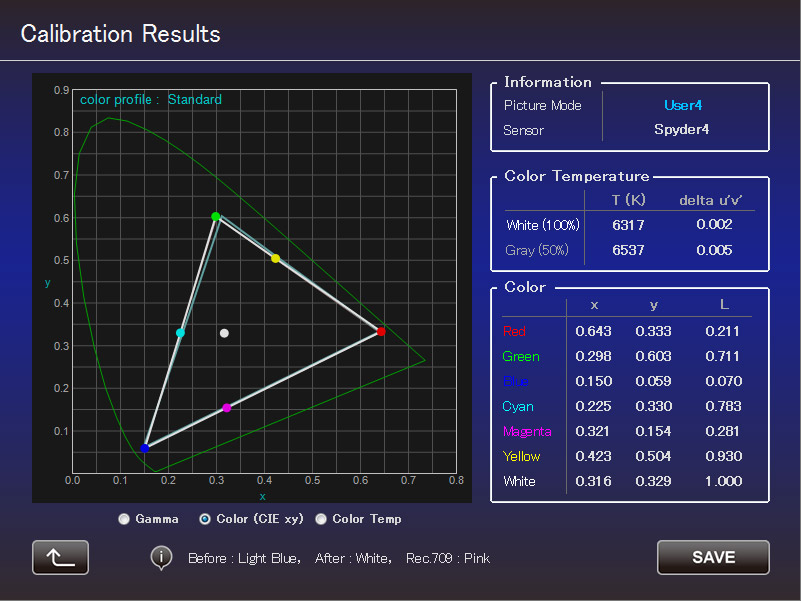Click the Spyder4 sensor value
The image size is (804, 603).
coord(681,130)
